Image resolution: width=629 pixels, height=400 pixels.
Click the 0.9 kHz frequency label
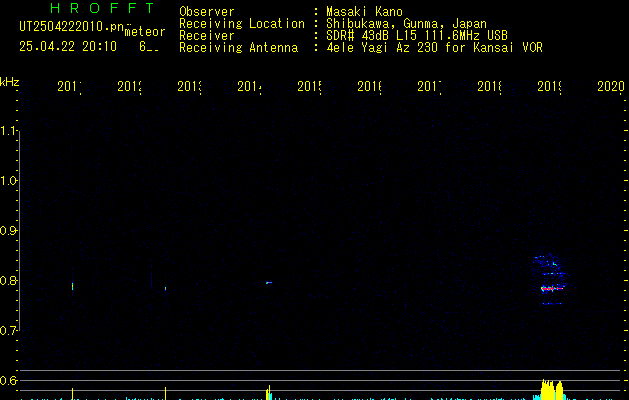[x=8, y=231]
